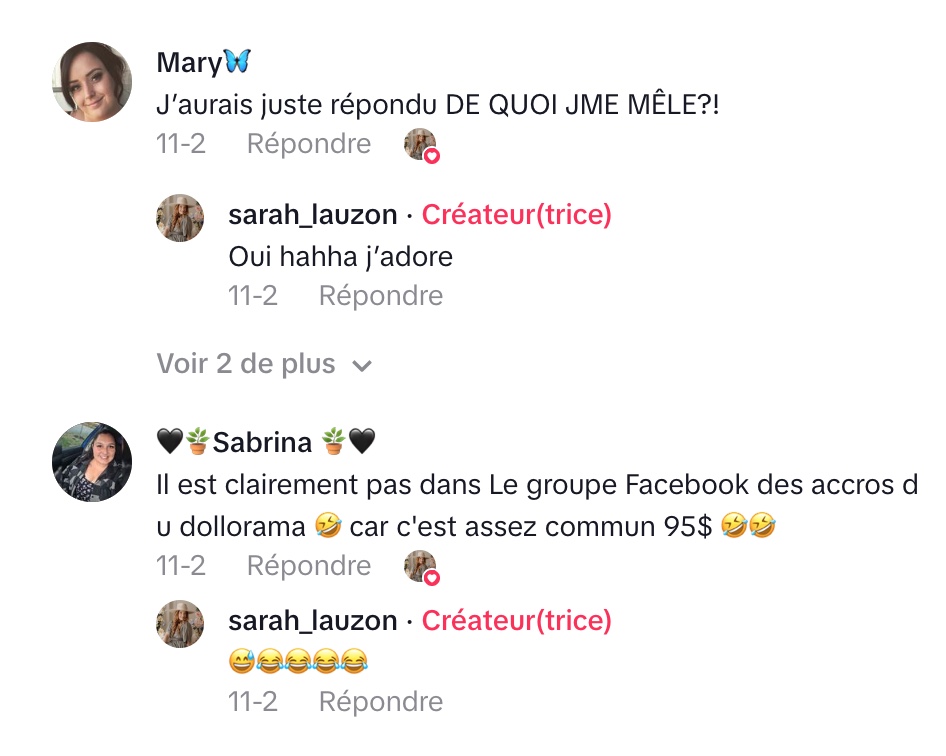
Task: Click creator-liked badge under Sabrina's comment
Action: tap(421, 567)
